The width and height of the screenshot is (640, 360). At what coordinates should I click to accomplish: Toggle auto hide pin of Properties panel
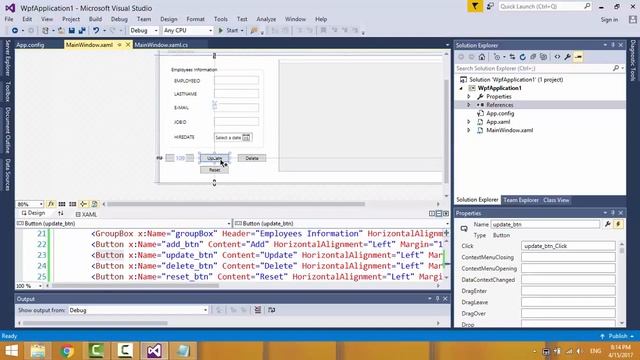[x=613, y=213]
